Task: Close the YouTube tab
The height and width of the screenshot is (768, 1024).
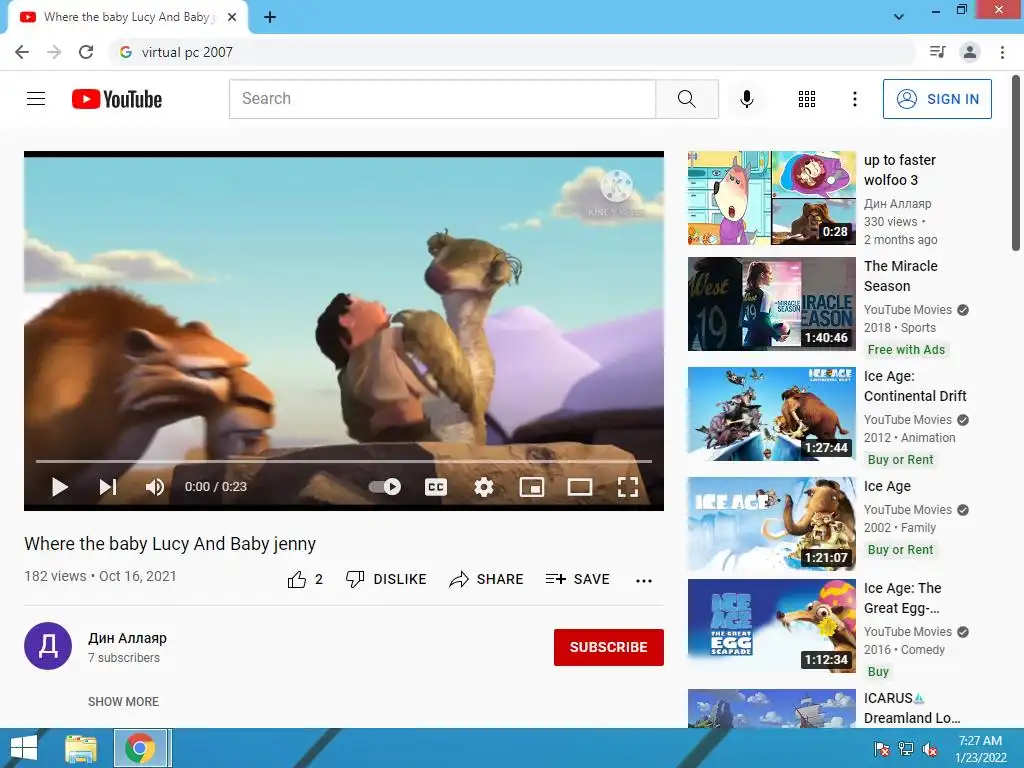Action: [x=231, y=18]
